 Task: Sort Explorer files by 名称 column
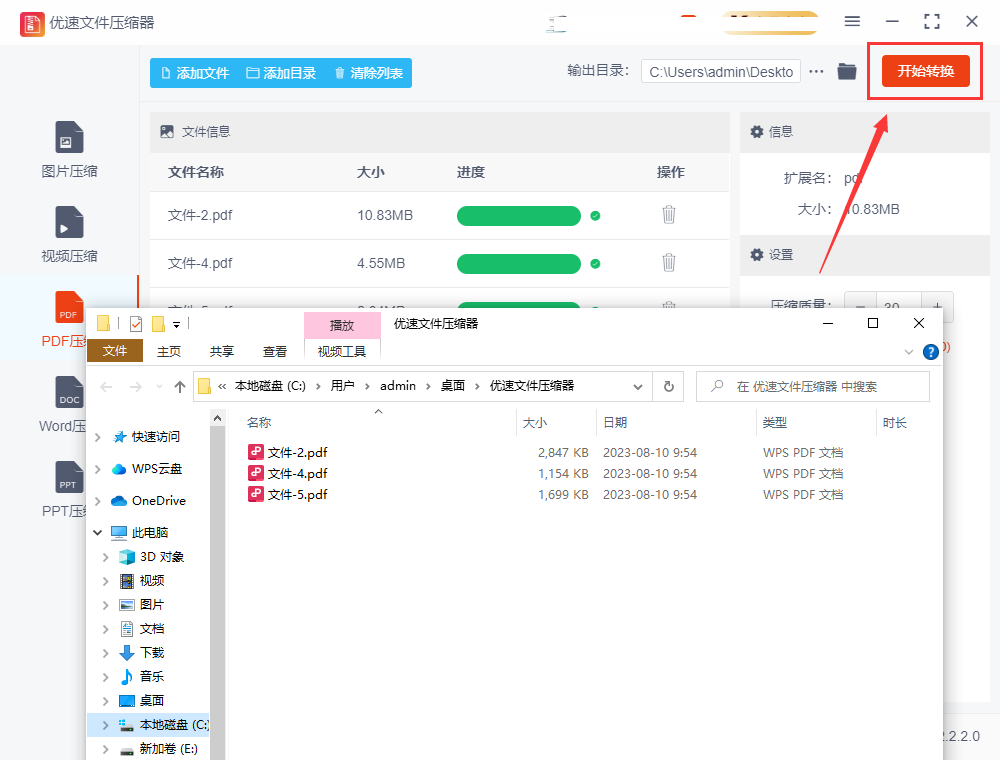click(259, 423)
